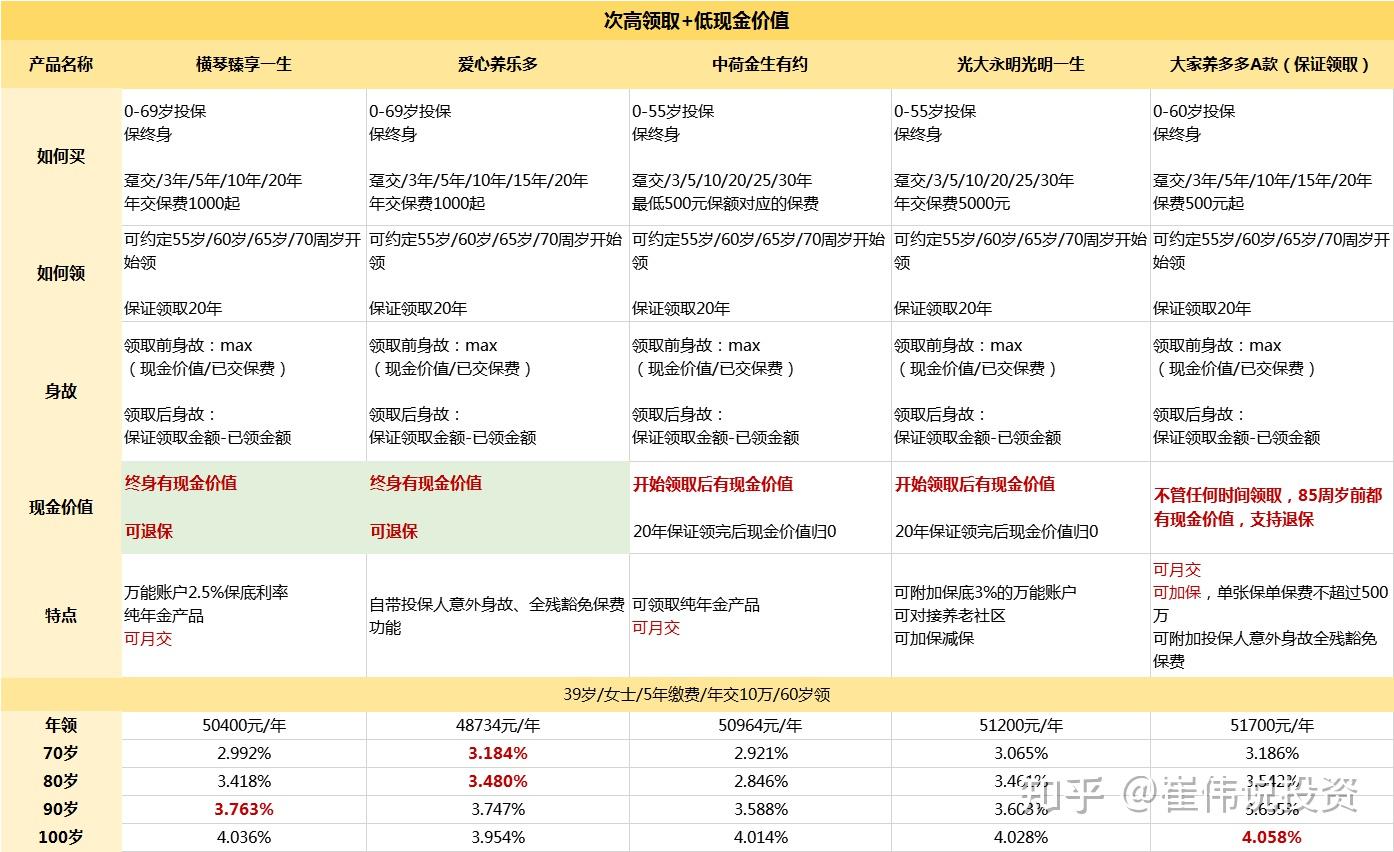This screenshot has height=852, width=1394.
Task: Select the 特点 row label
Action: pyautogui.click(x=61, y=615)
